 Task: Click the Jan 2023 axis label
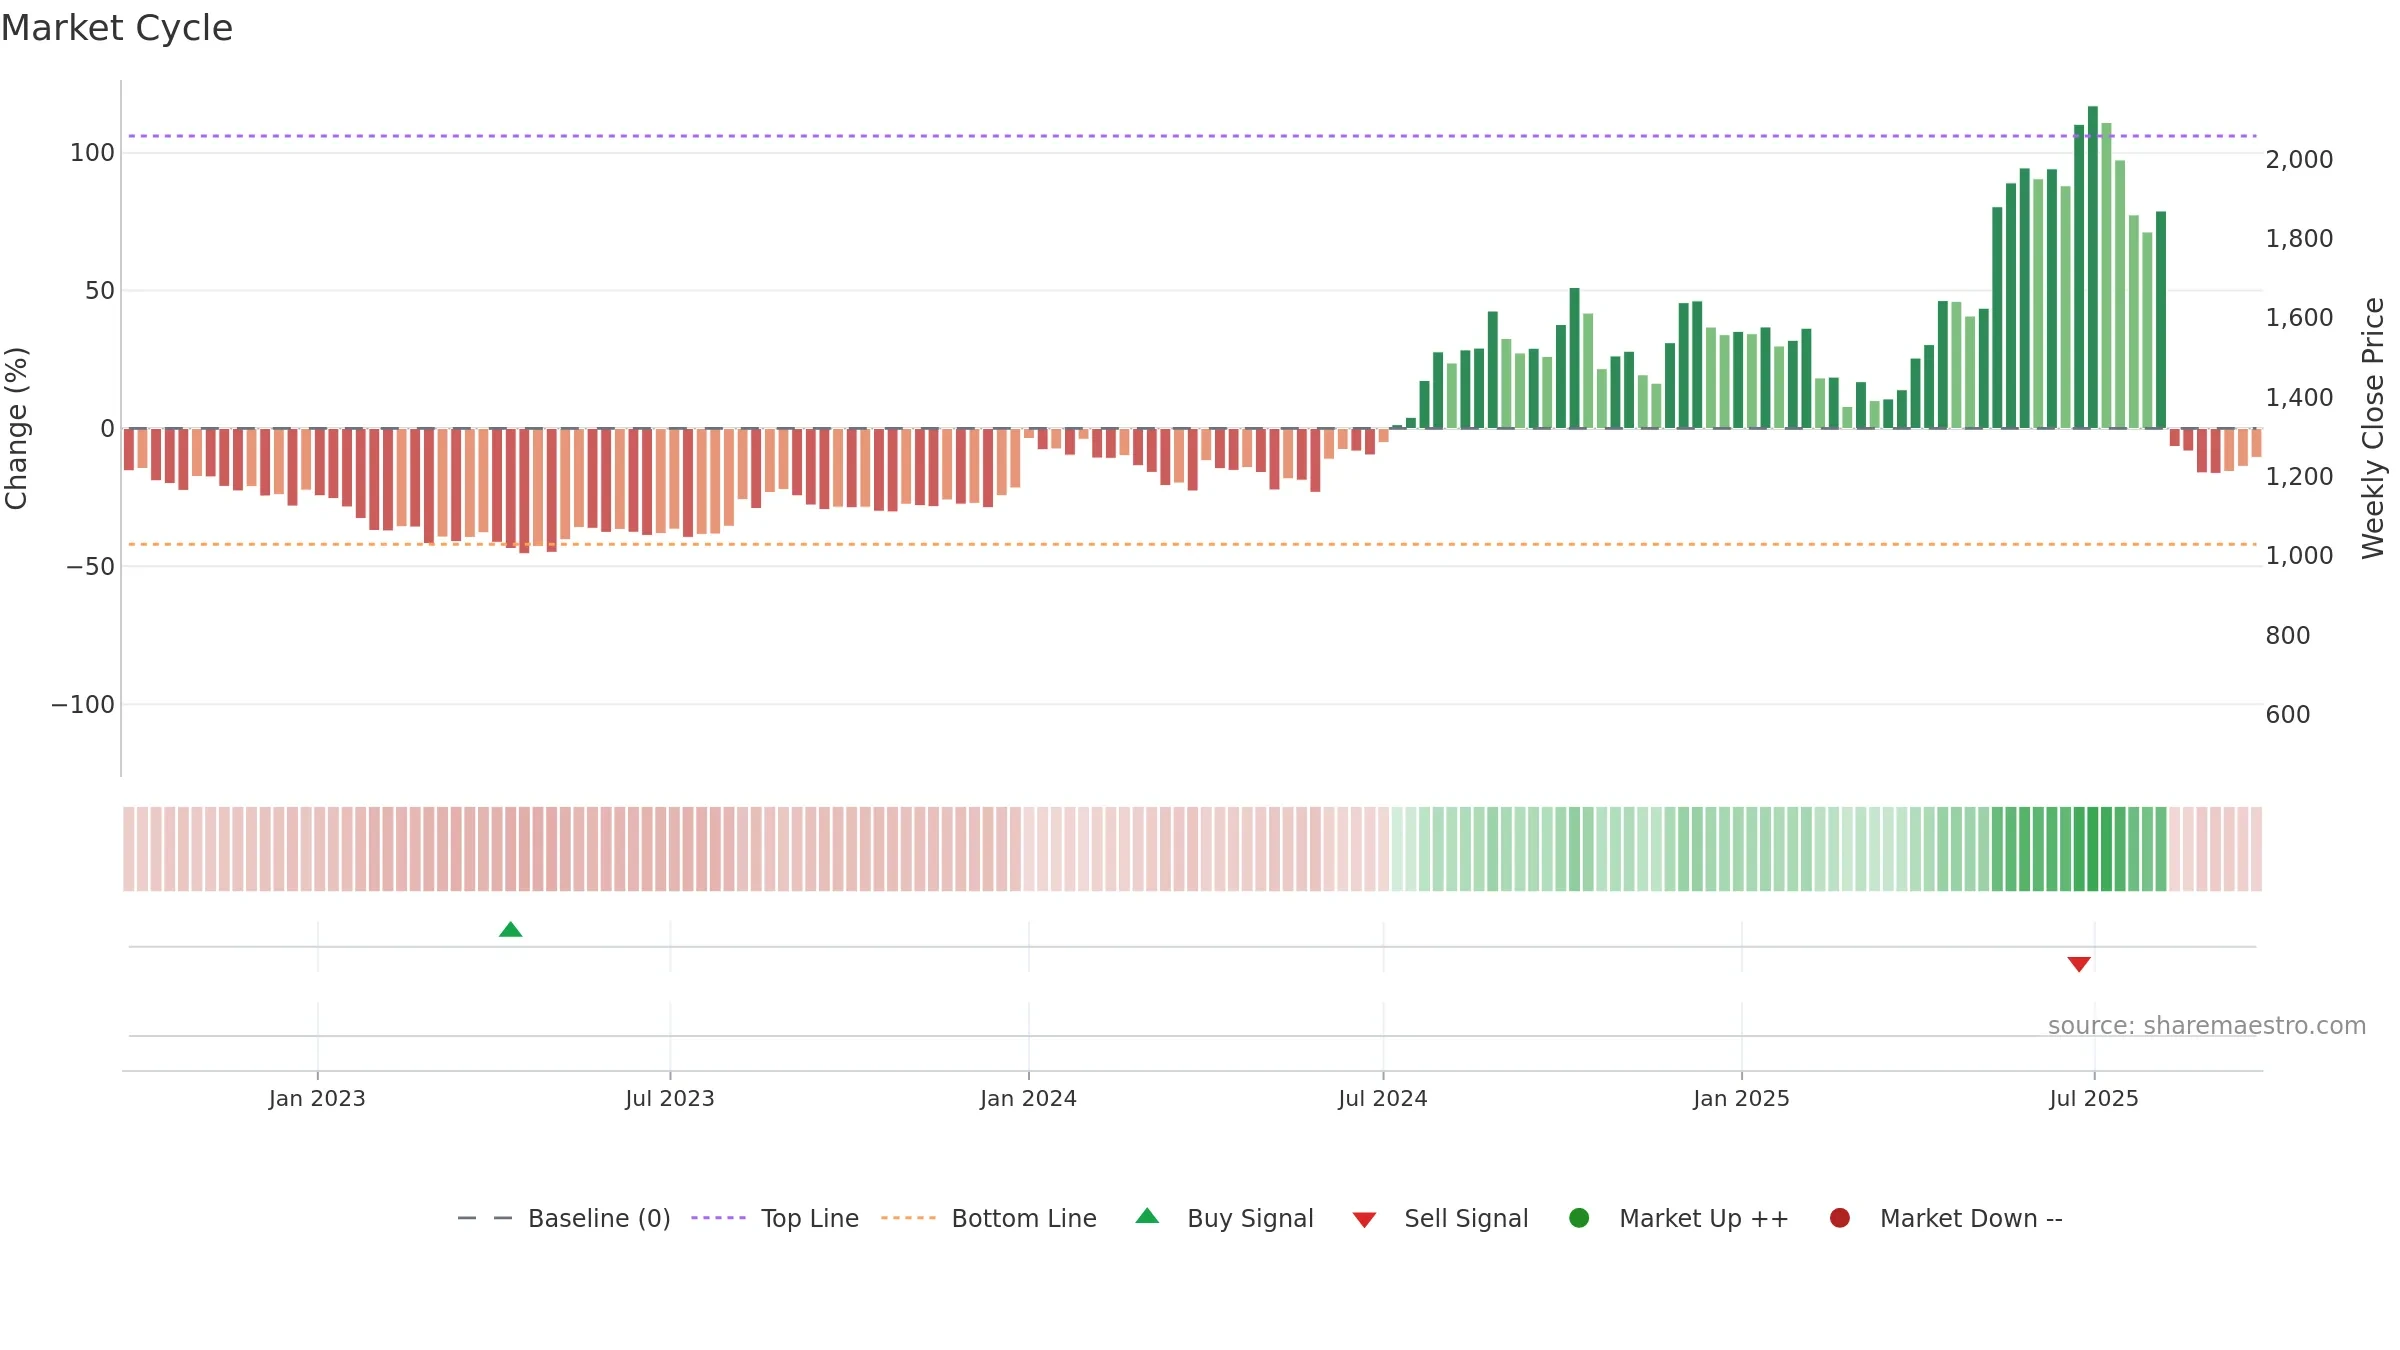click(x=317, y=1098)
